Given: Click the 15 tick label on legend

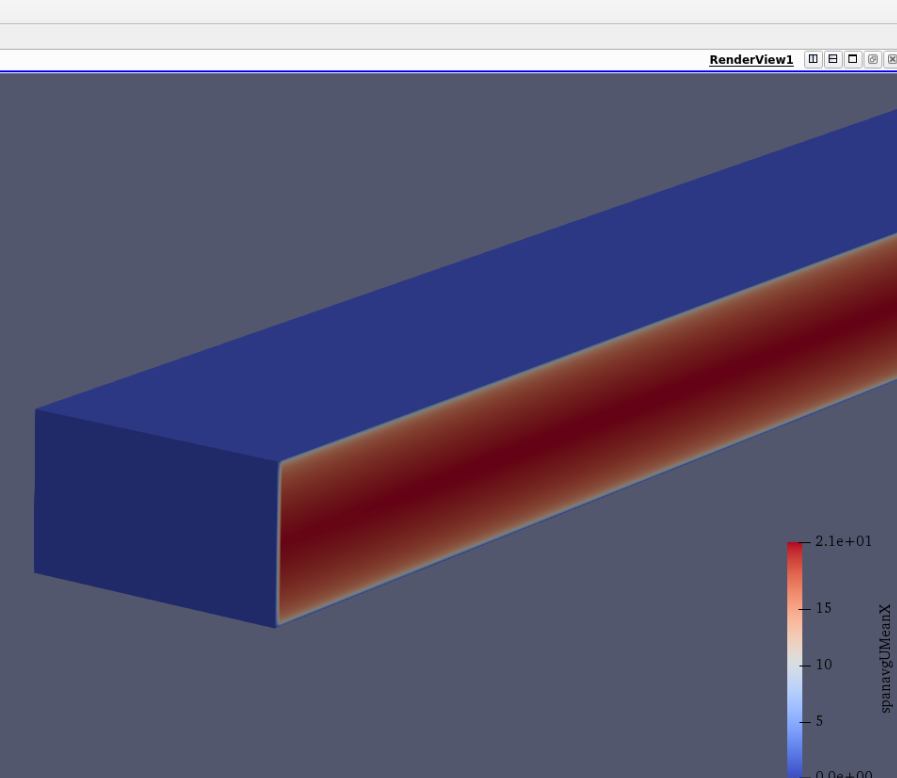Looking at the screenshot, I should 824,608.
